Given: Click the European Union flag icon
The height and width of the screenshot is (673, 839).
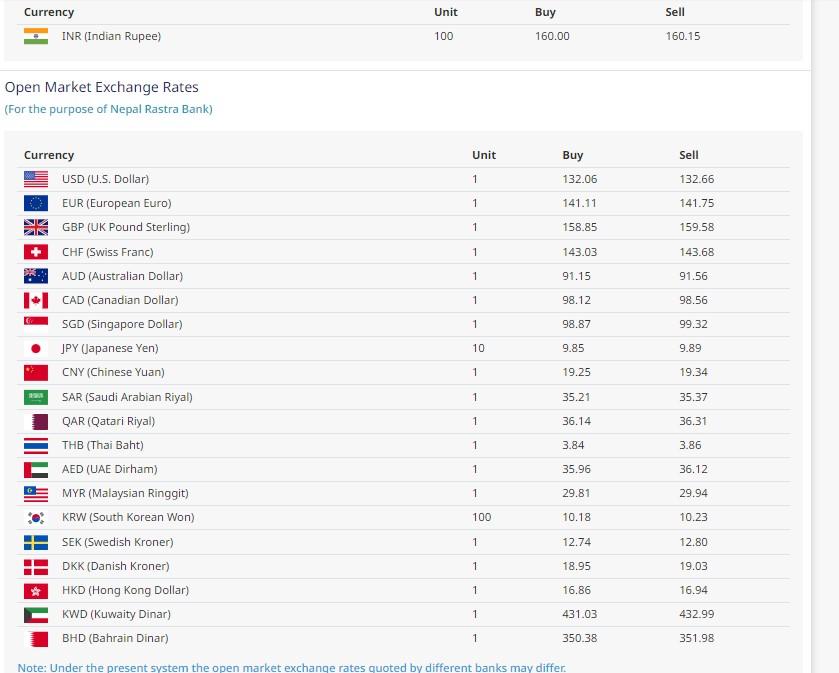Looking at the screenshot, I should (36, 203).
